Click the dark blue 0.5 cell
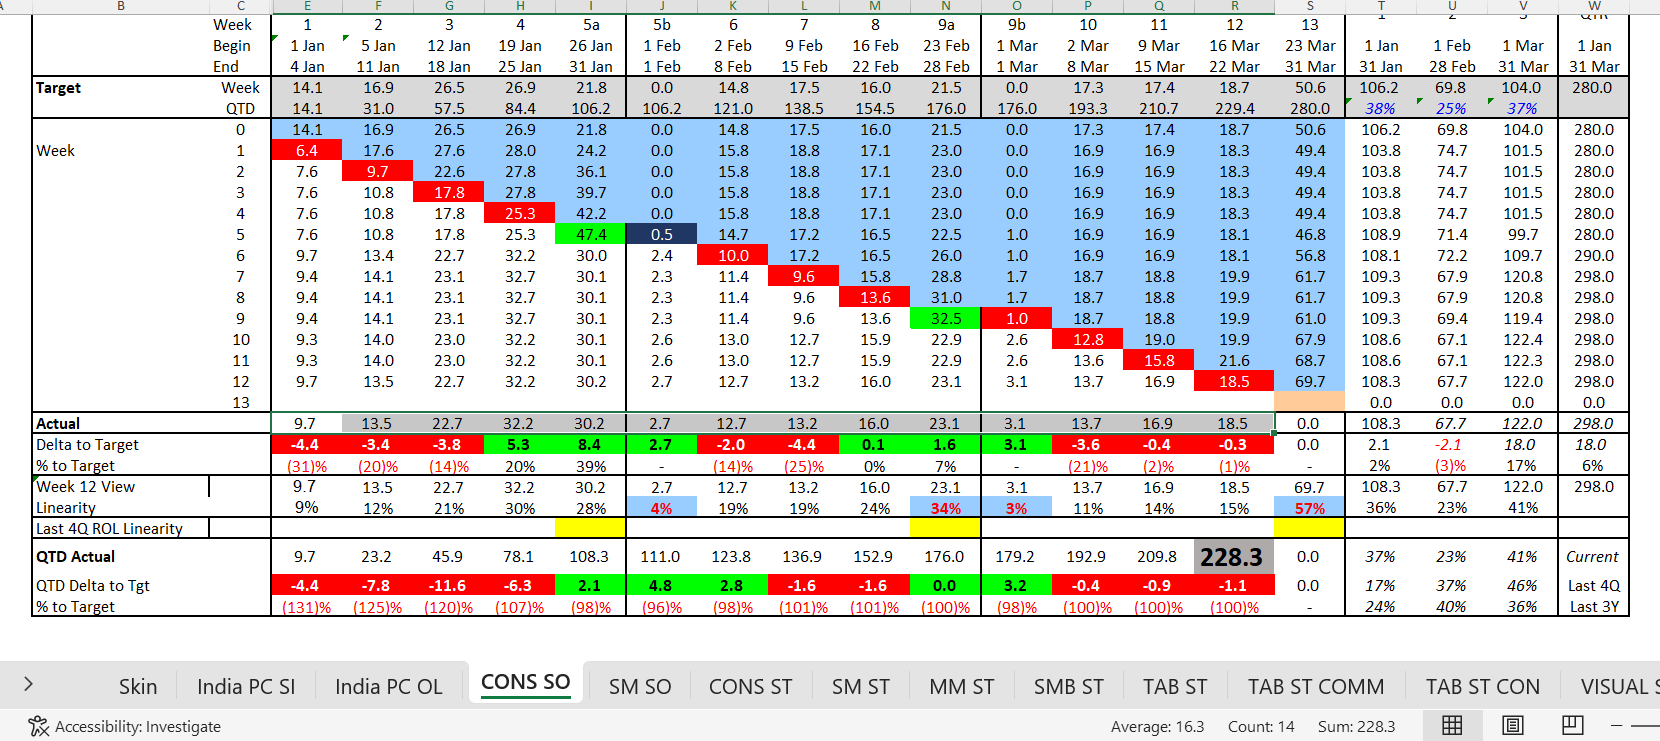This screenshot has width=1660, height=741. click(661, 234)
